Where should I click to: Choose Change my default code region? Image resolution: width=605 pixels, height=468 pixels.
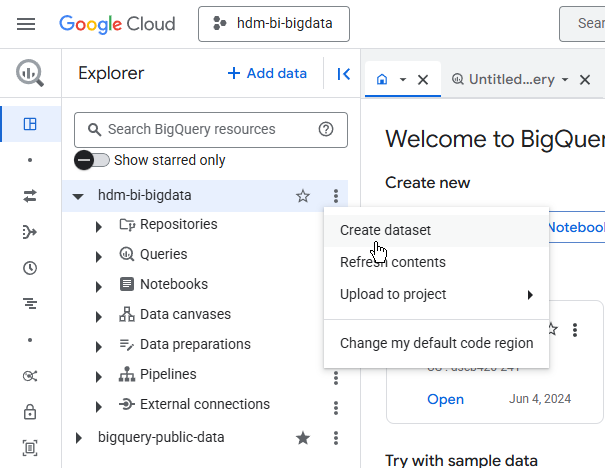(x=436, y=343)
